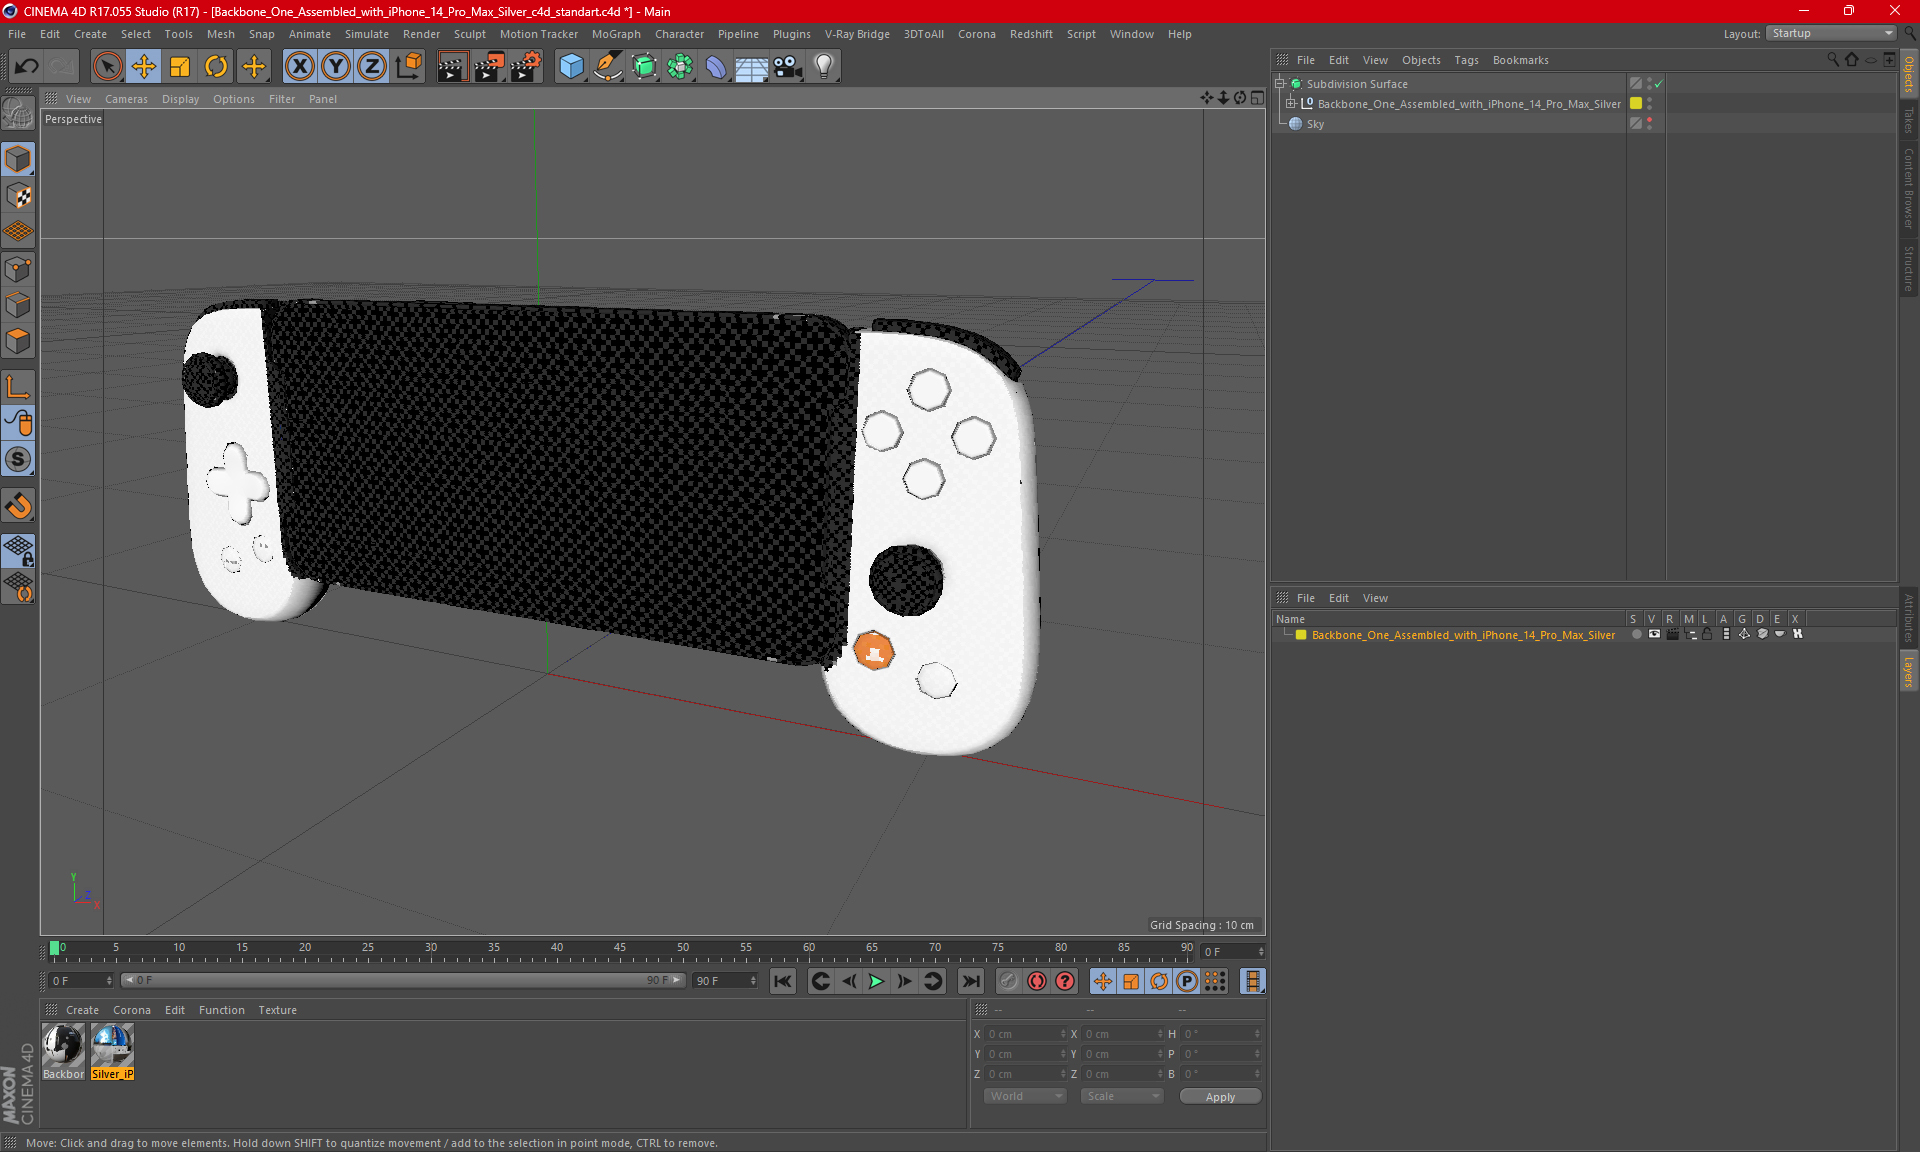This screenshot has width=1920, height=1152.
Task: Switch to Polygons mode
Action: point(18,341)
